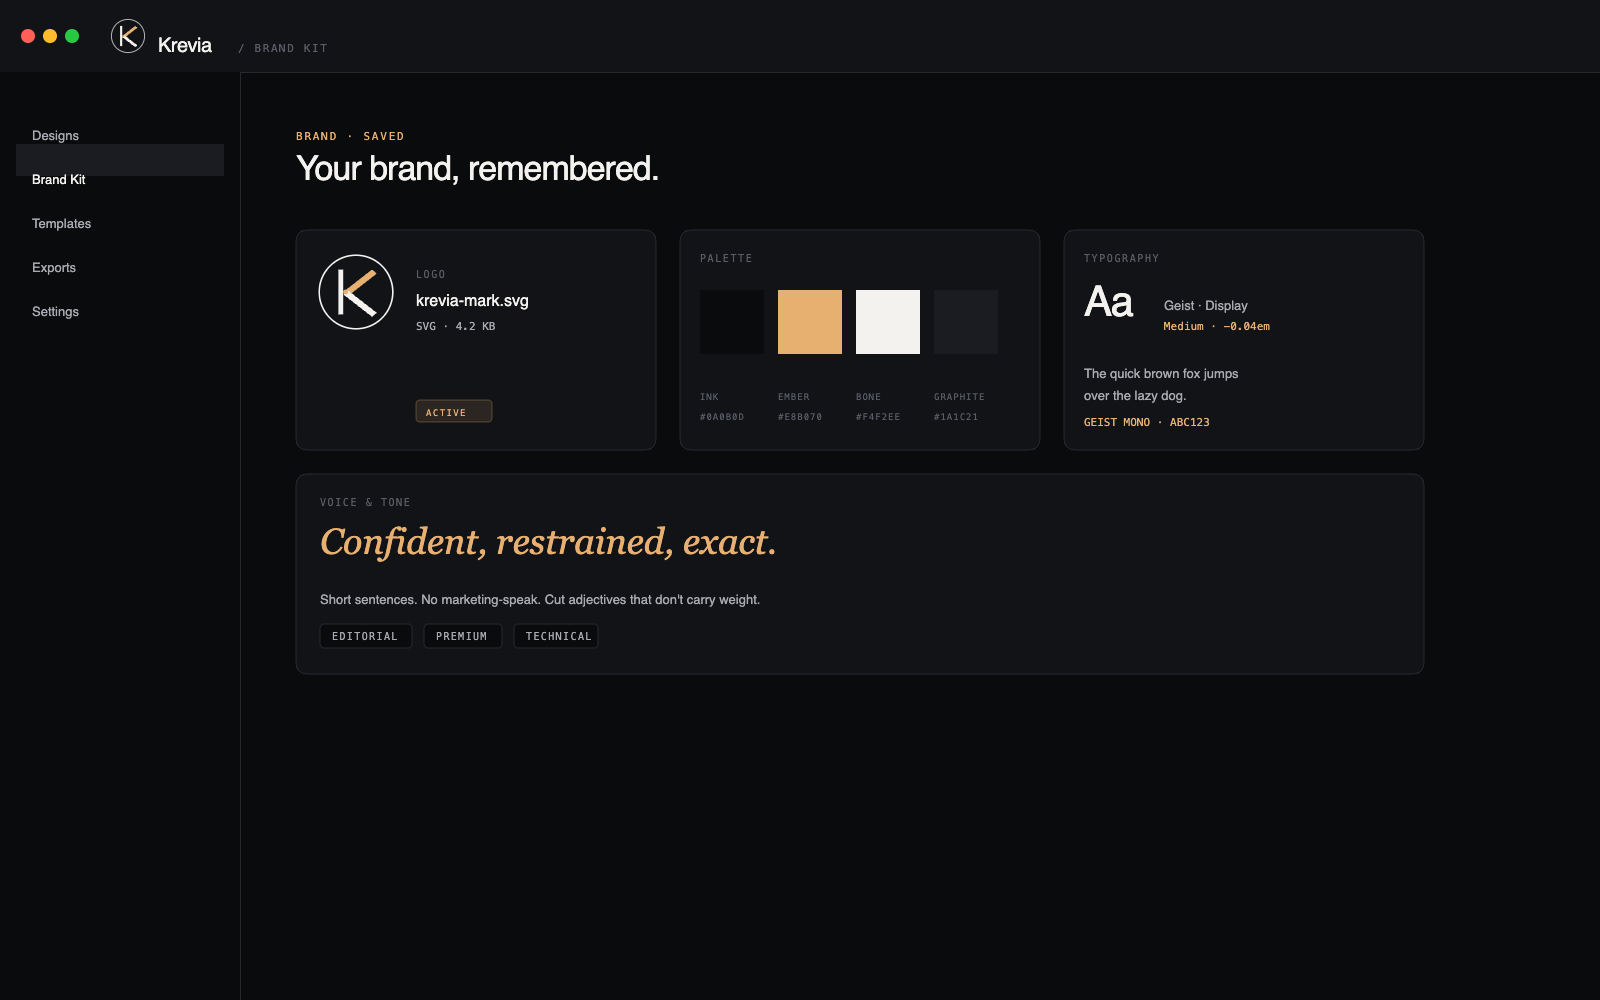The height and width of the screenshot is (1000, 1600).
Task: Select the Graphite dark color swatch
Action: [966, 322]
